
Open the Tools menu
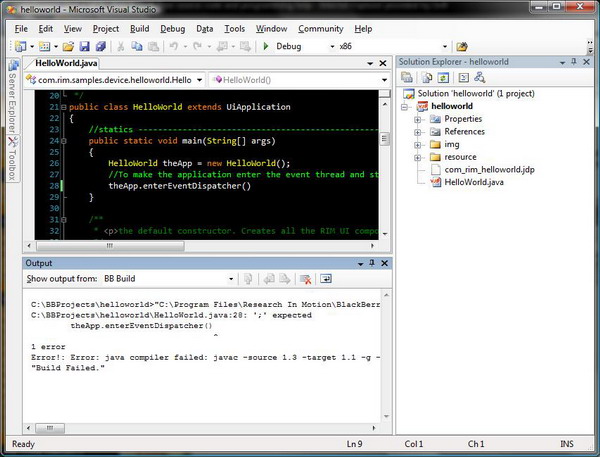[x=234, y=29]
